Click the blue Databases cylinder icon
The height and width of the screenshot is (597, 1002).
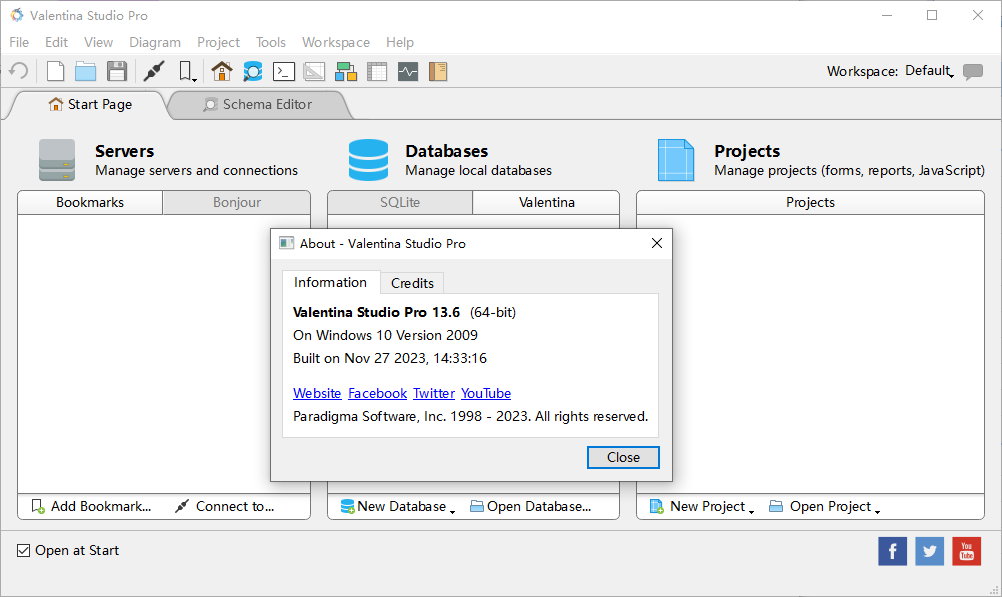pyautogui.click(x=368, y=160)
